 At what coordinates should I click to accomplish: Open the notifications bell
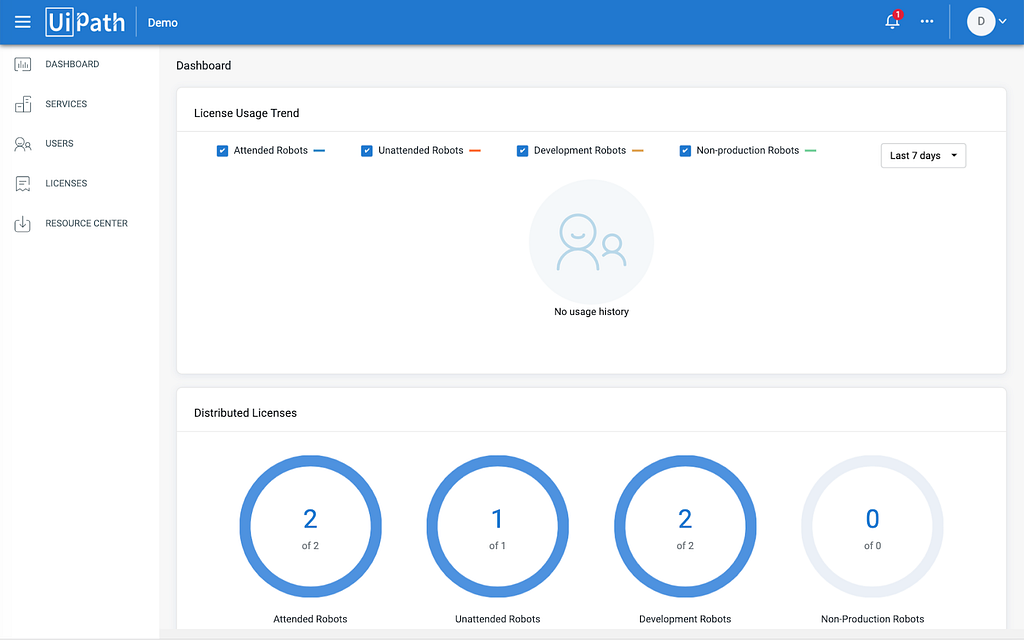[892, 21]
